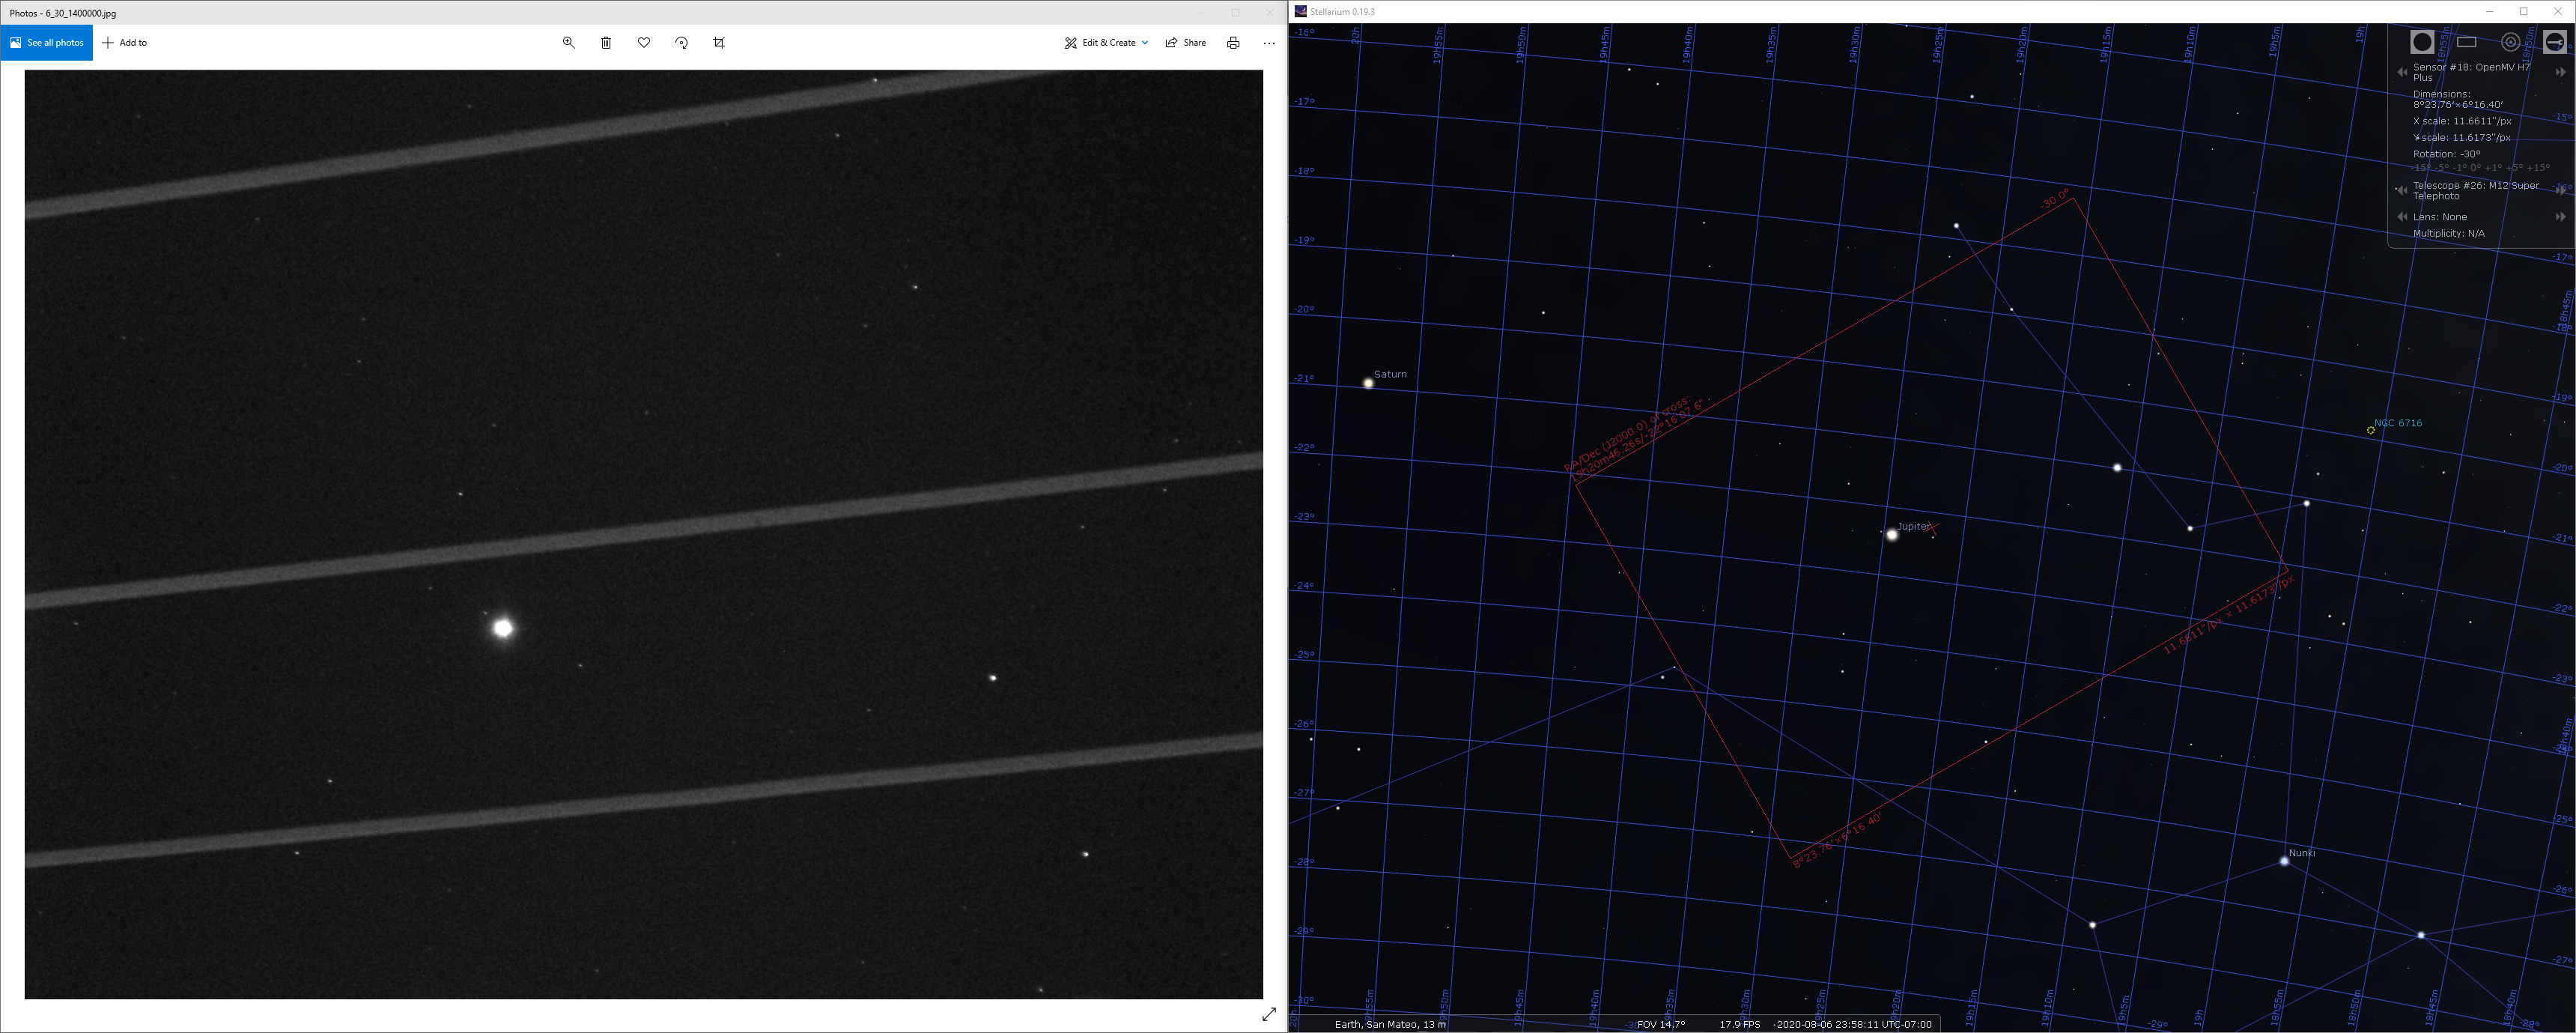Open the crop tool
This screenshot has width=2576, height=1033.
point(719,43)
